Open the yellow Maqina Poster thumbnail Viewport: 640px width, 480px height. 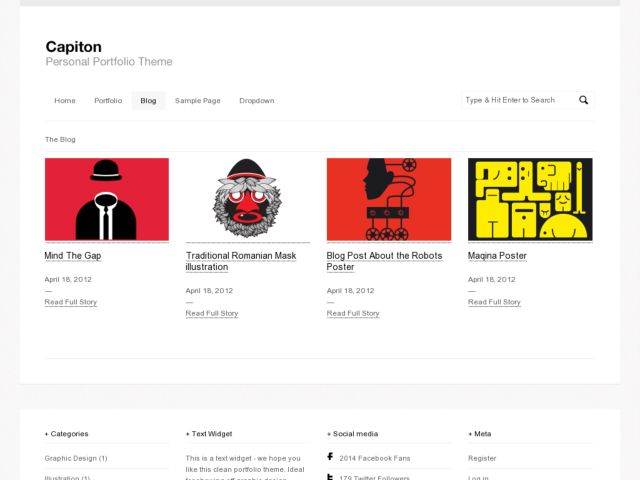[530, 199]
